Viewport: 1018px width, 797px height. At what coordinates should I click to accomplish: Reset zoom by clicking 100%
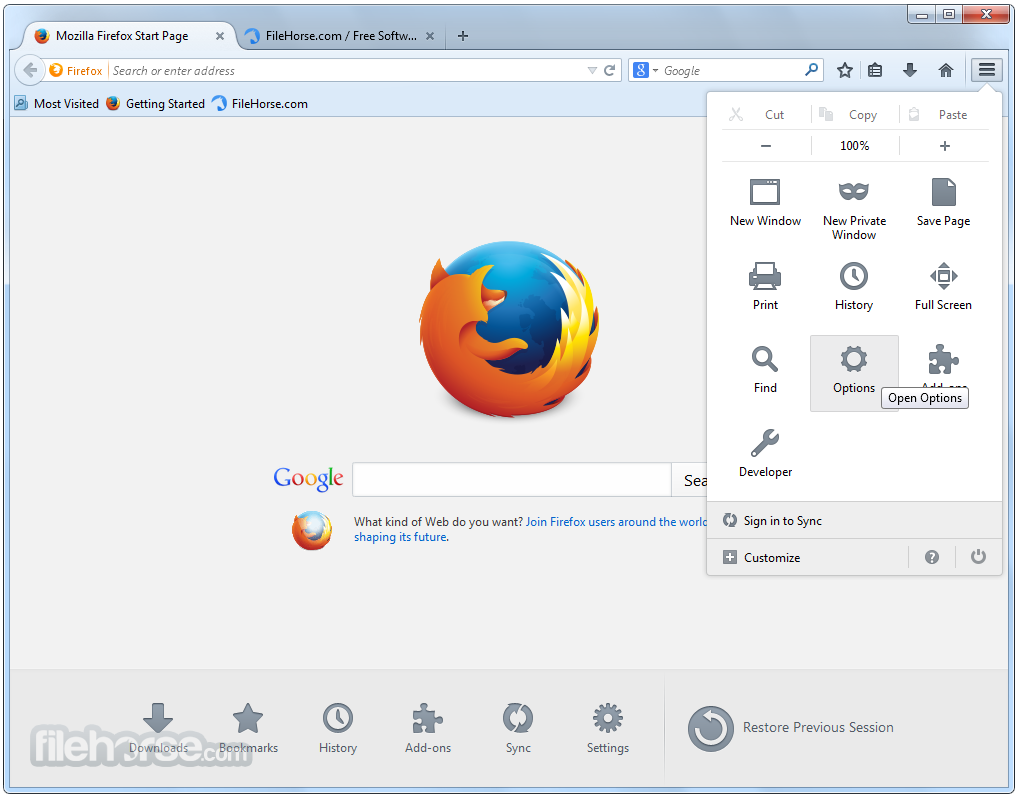854,145
